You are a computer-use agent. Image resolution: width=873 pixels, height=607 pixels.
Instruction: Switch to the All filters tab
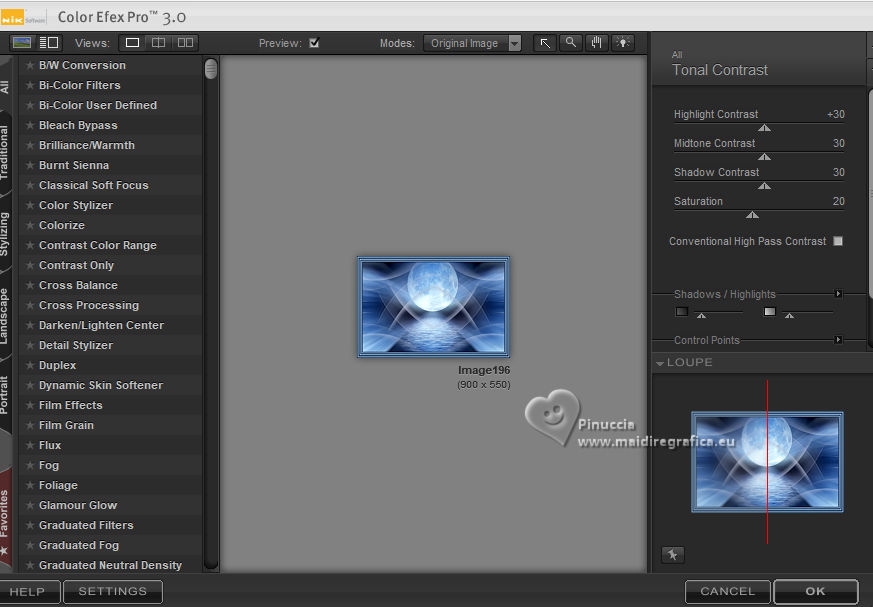point(4,87)
